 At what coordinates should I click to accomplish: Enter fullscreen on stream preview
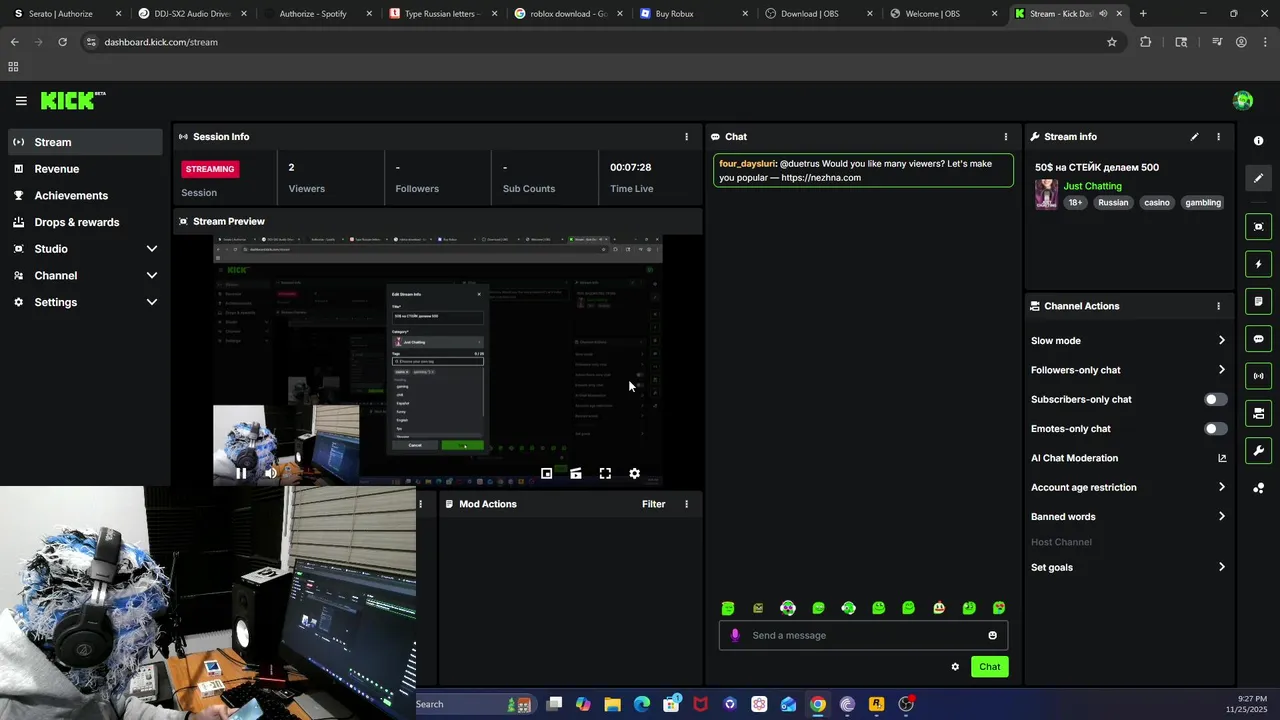tap(605, 474)
